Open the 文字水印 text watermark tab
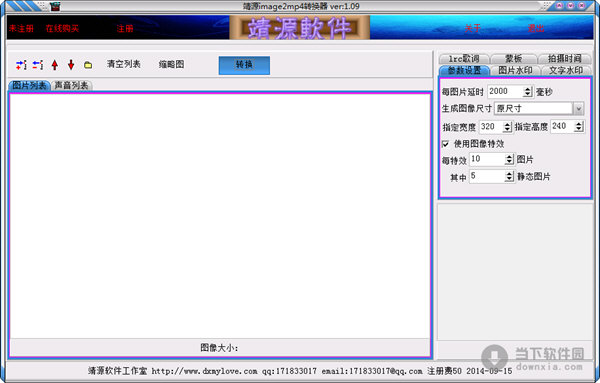 [566, 70]
